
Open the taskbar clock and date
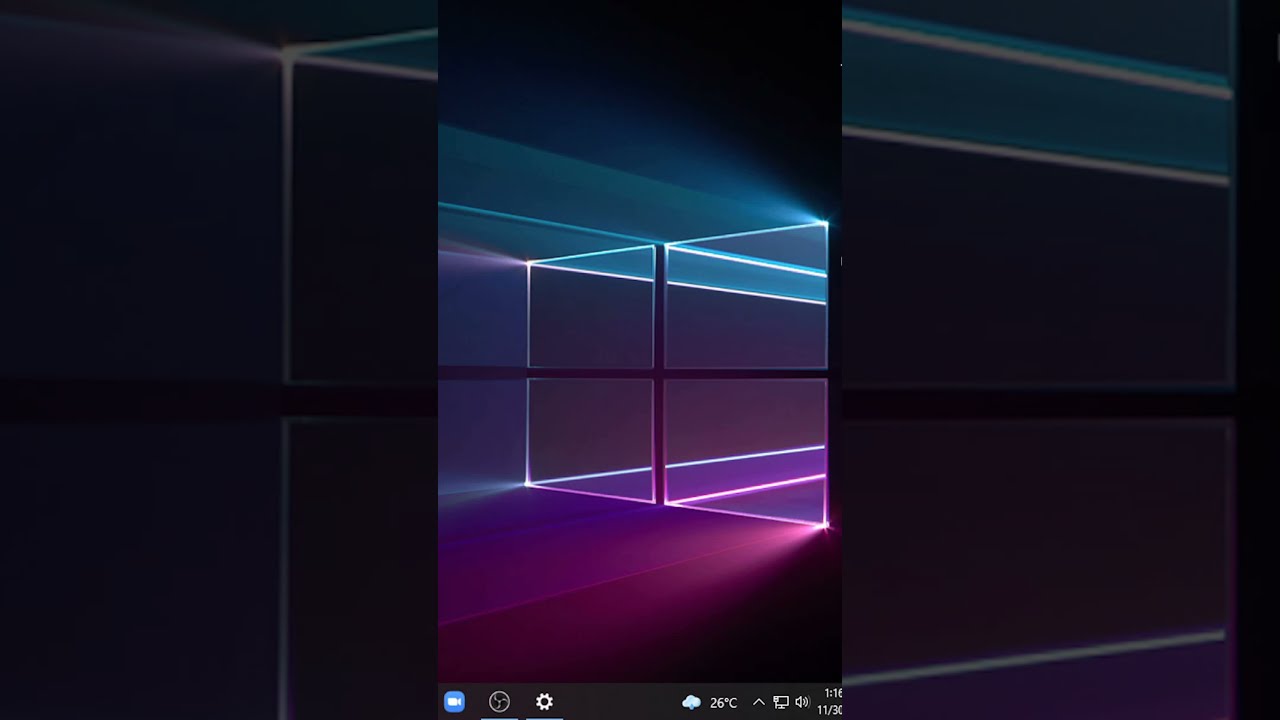[x=830, y=701]
